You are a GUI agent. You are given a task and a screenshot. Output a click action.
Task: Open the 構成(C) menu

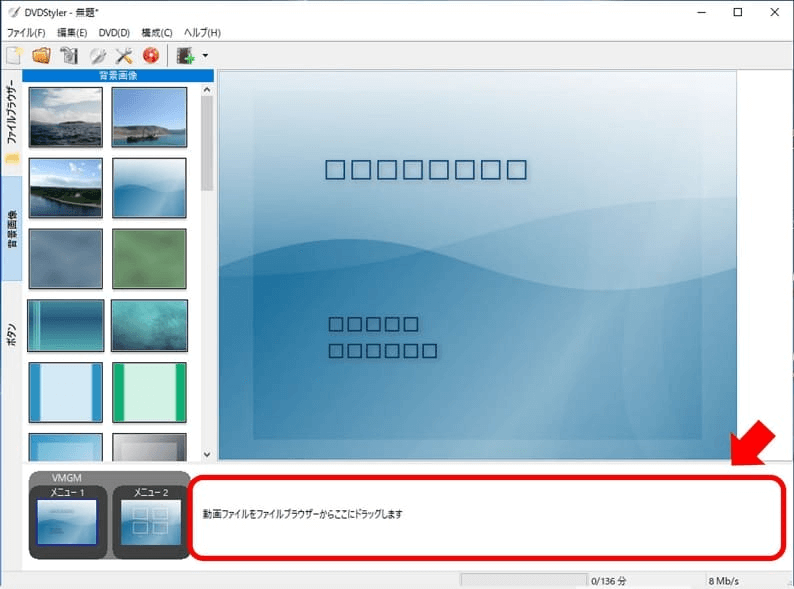[x=157, y=33]
